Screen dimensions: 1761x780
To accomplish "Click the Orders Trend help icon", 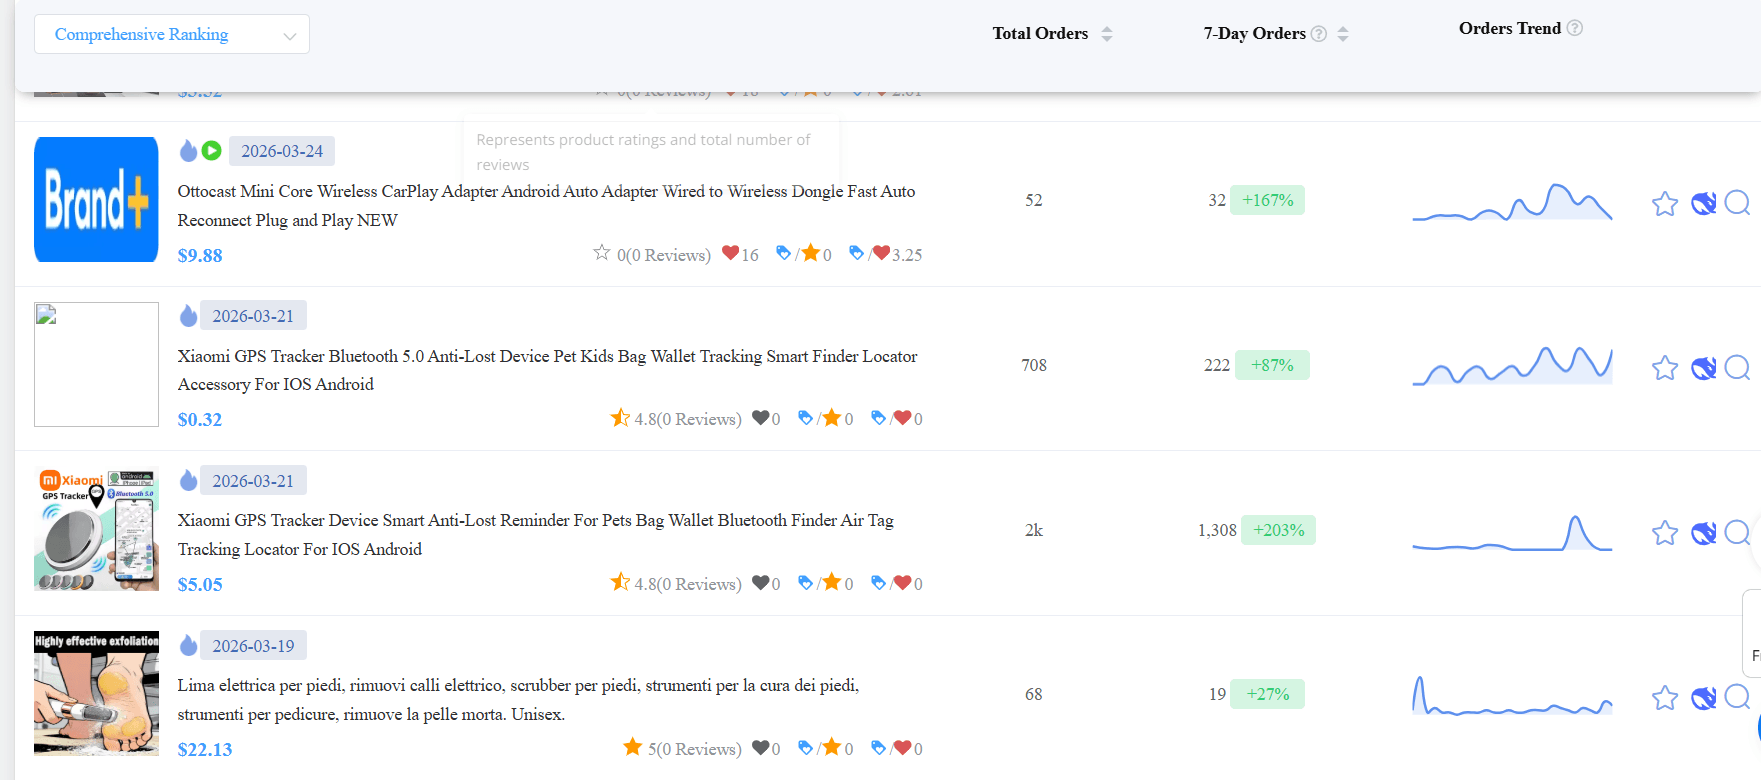I will (x=1574, y=28).
